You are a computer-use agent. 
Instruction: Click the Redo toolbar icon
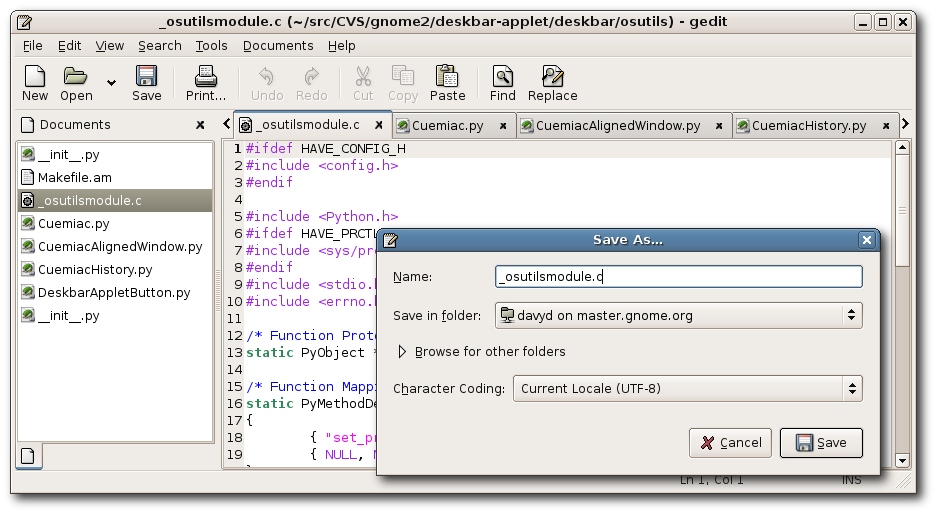point(311,77)
